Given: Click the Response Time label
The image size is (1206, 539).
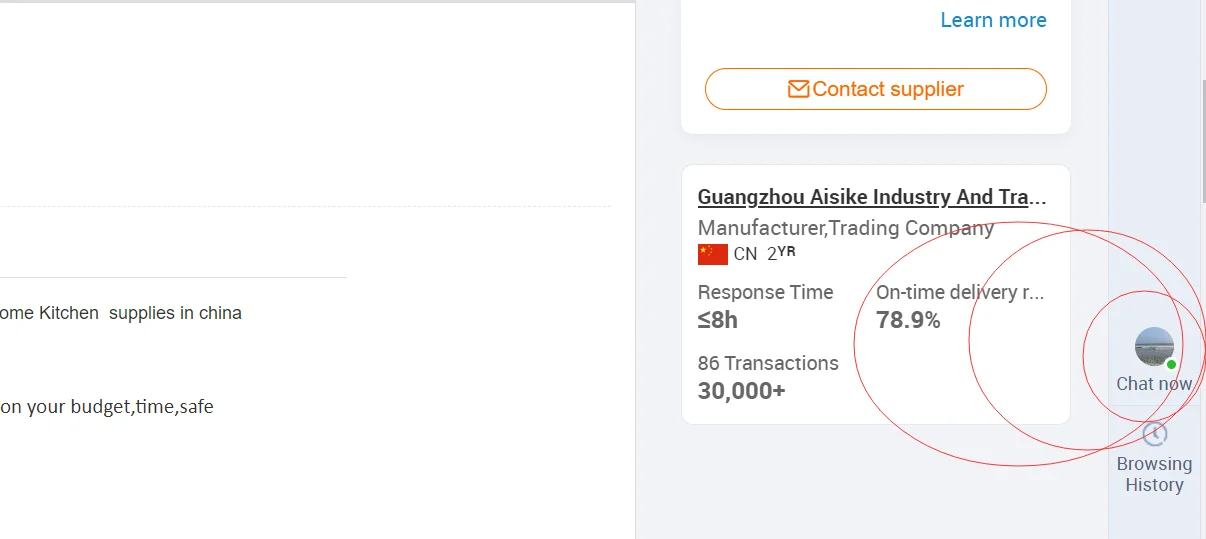Looking at the screenshot, I should [x=765, y=292].
